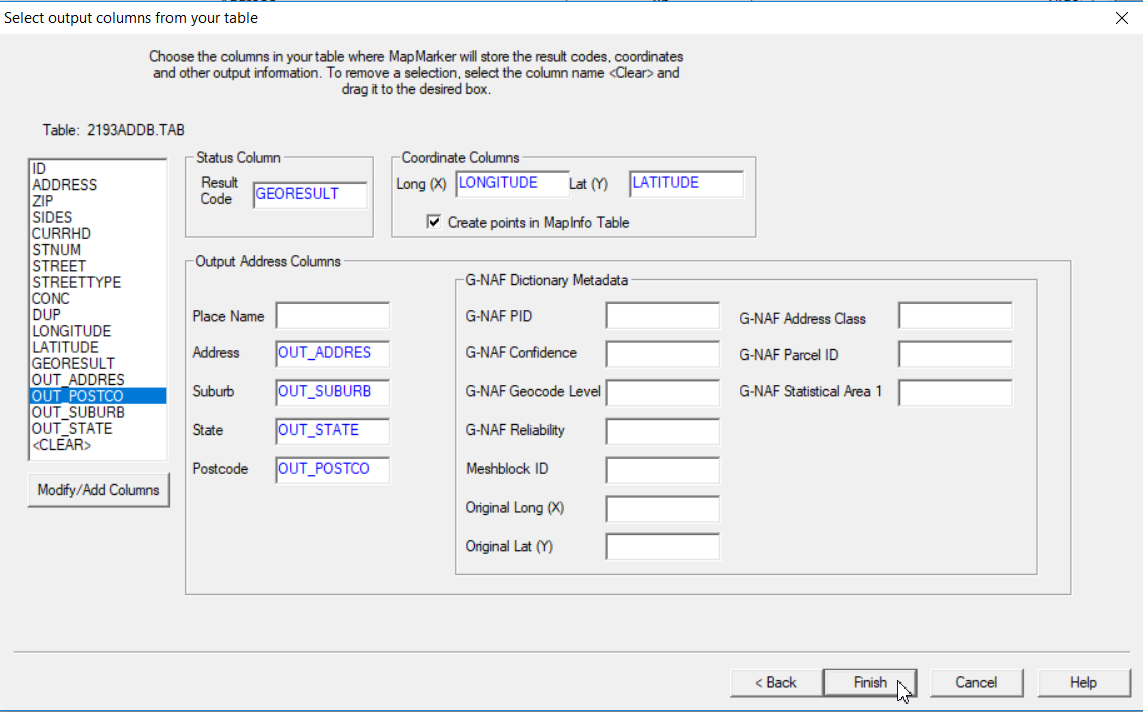Screen dimensions: 1143x712
Task: Select <CLEAR> in the column list
Action: 98,445
